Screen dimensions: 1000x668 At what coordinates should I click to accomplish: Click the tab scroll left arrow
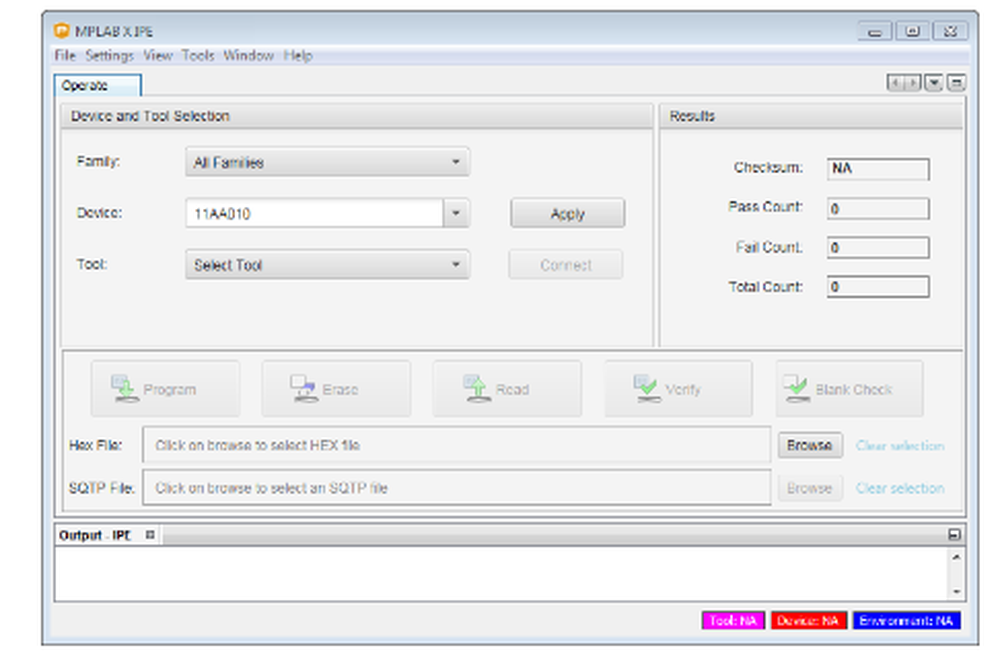coord(895,83)
